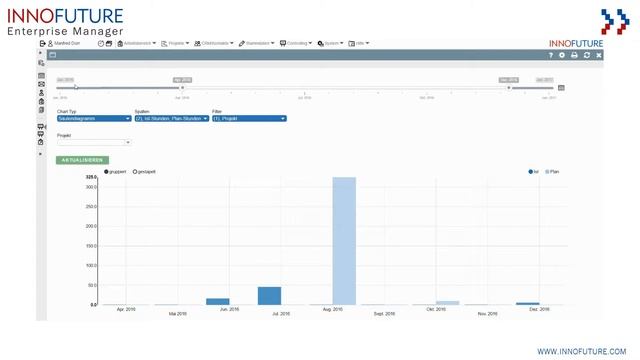
Task: Click the WWW.INNOFUTURE.COM link
Action: click(x=582, y=351)
